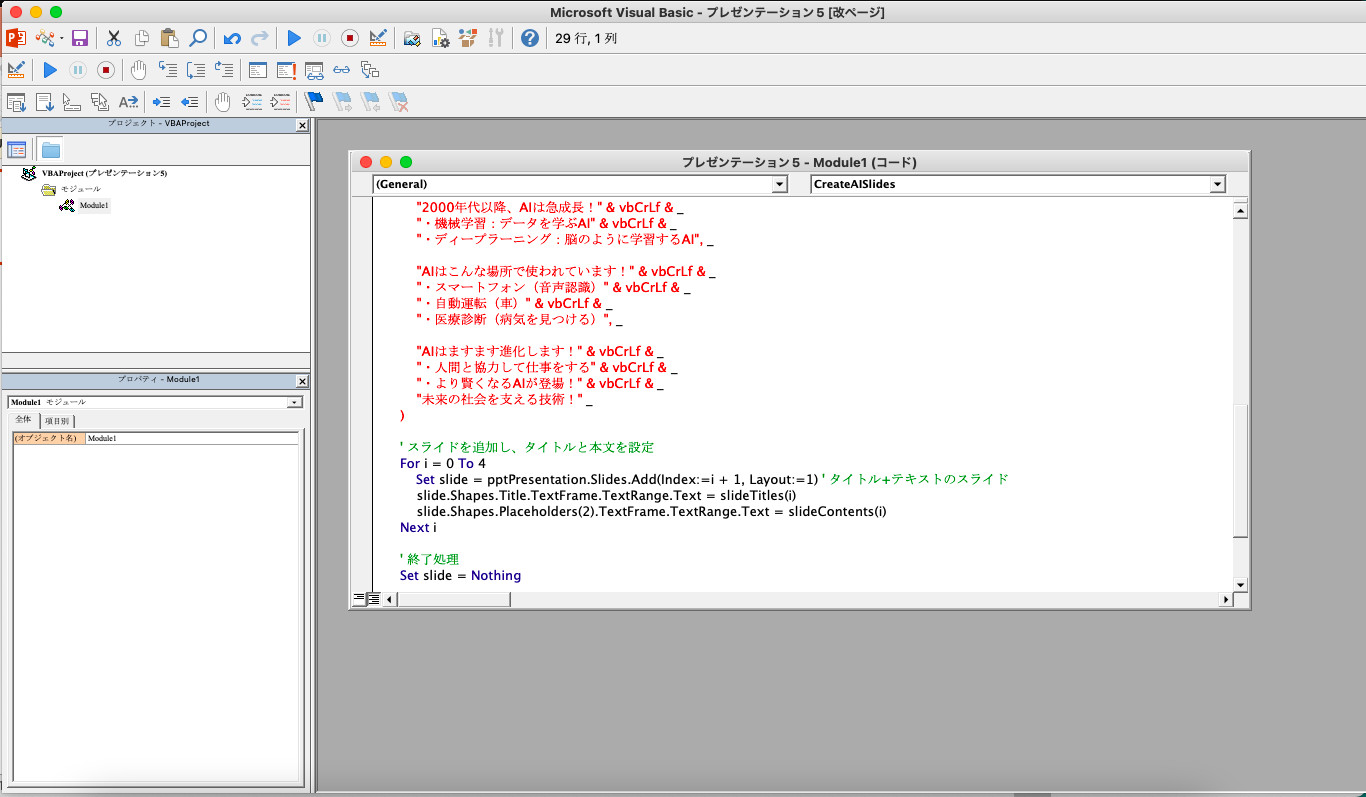Image resolution: width=1366 pixels, height=797 pixels.
Task: Click the Step Out debug icon
Action: tap(224, 70)
